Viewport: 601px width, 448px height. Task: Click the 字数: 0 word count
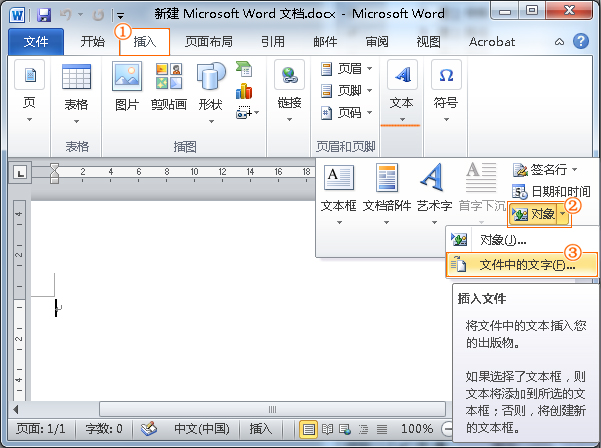(104, 428)
